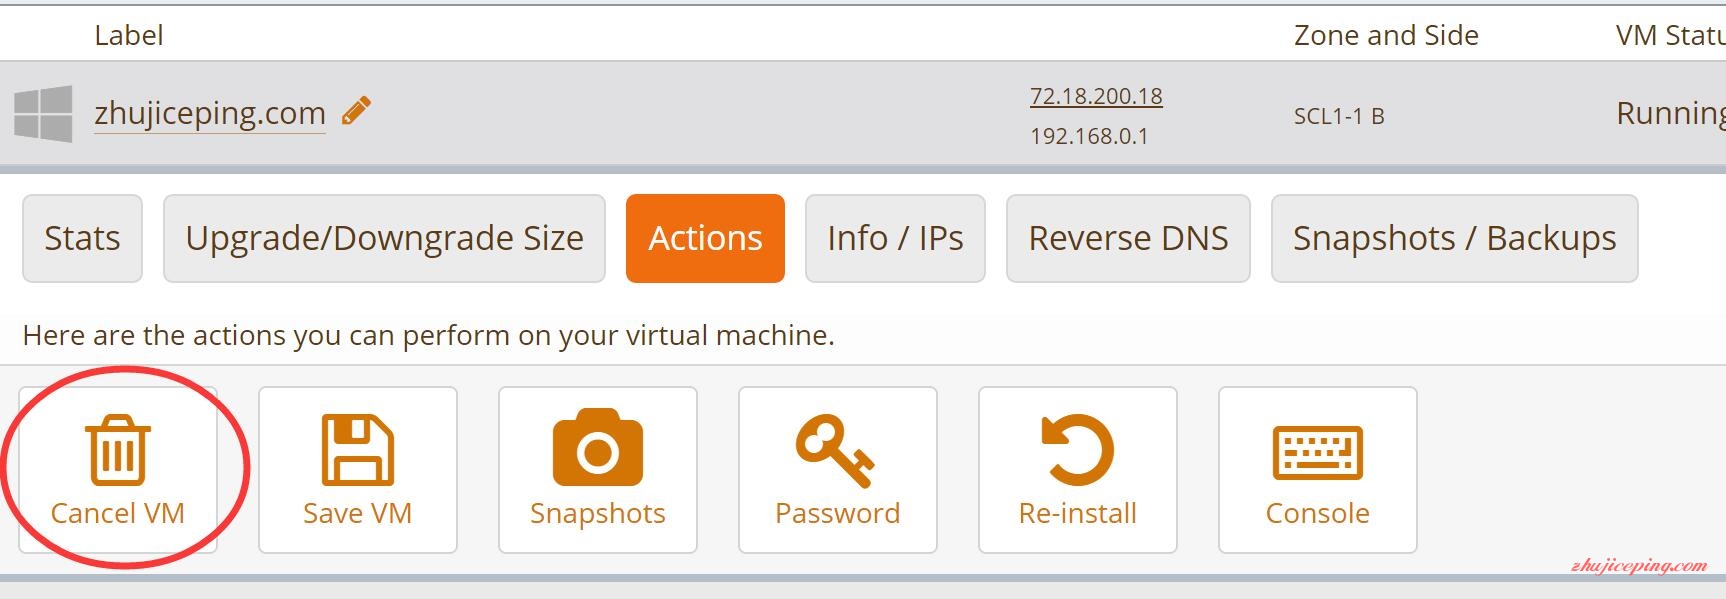Click the Save VM floppy disk icon
The width and height of the screenshot is (1726, 599).
coord(358,449)
